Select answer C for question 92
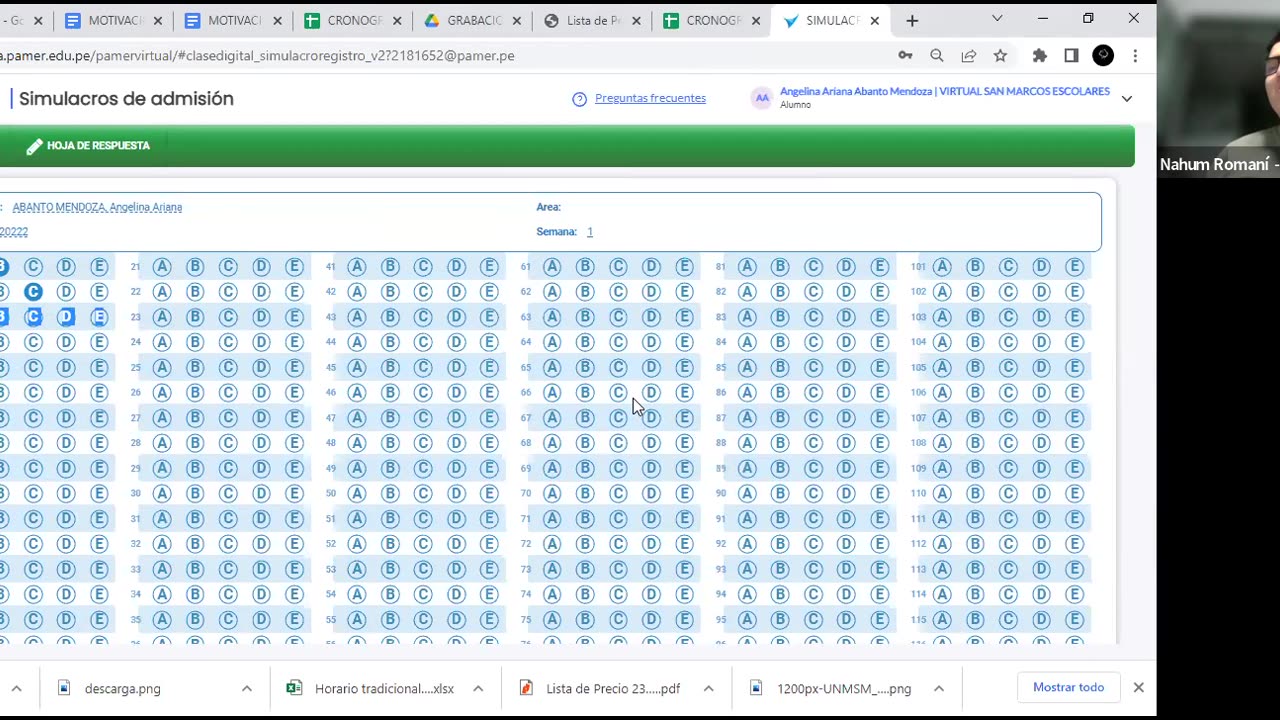This screenshot has height=720, width=1280. tap(813, 544)
